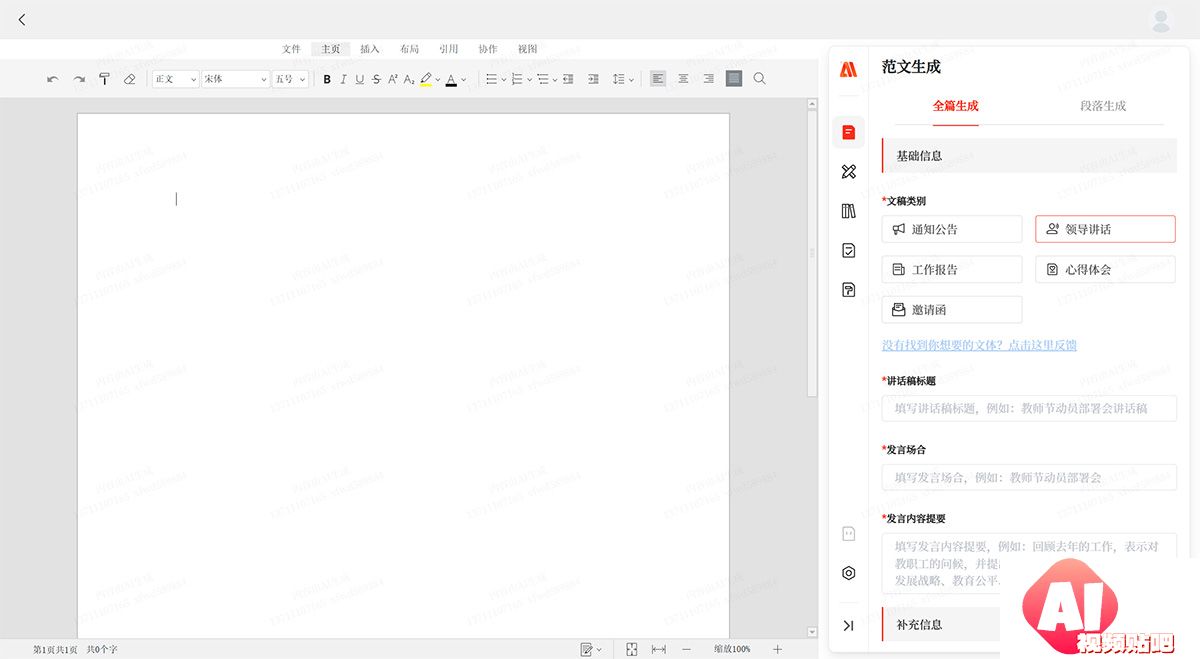The image size is (1200, 659).
Task: Toggle superscript formatting
Action: [393, 79]
